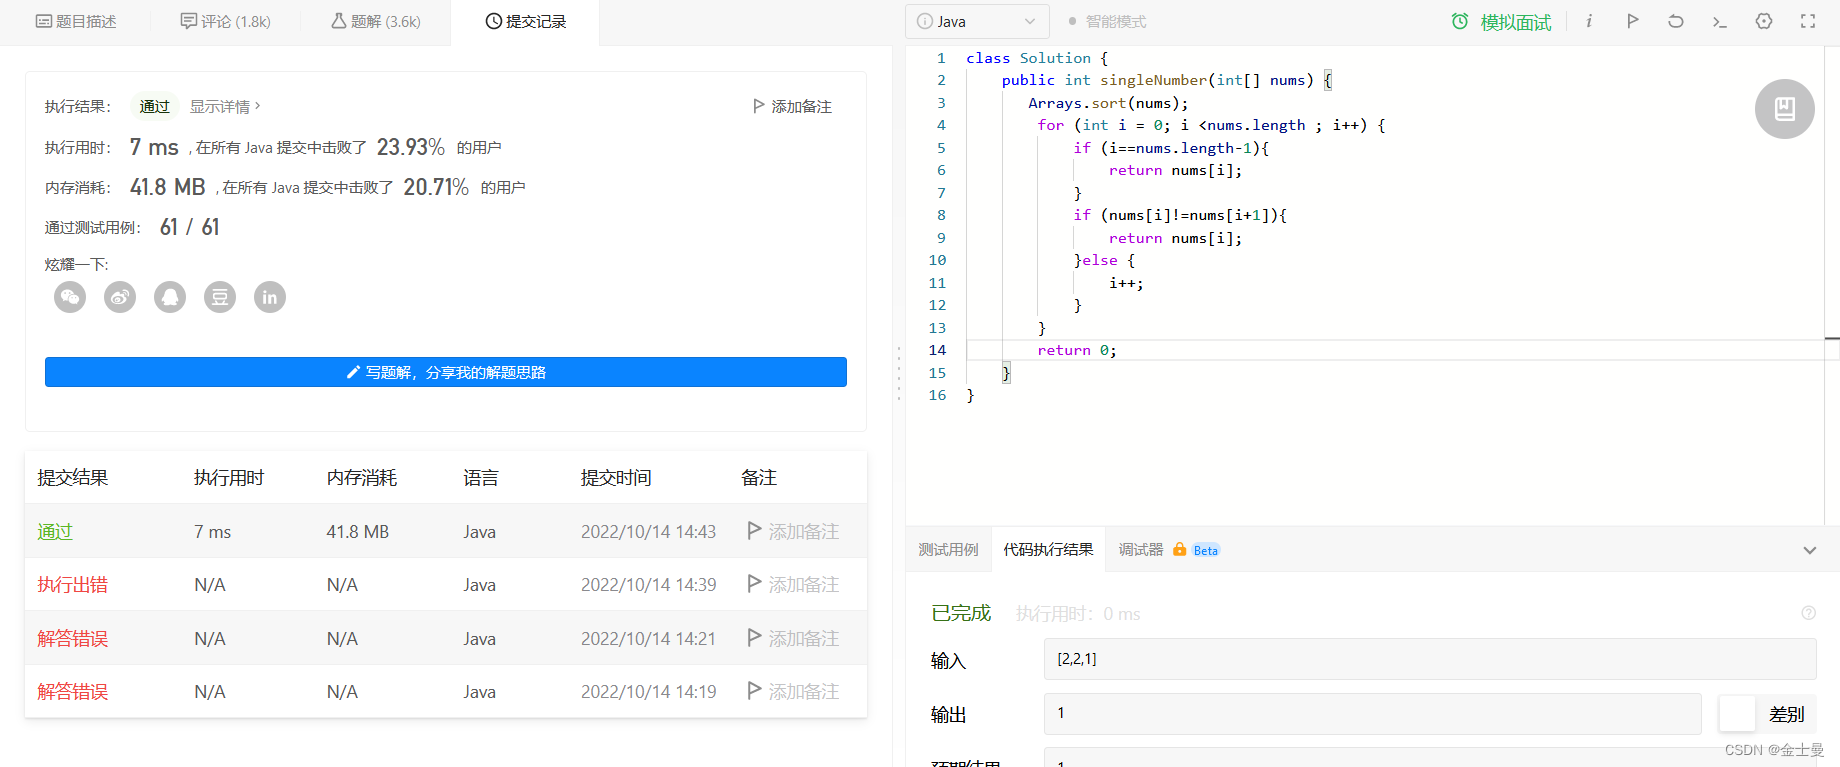Click the Java language info icon
1840x767 pixels.
point(925,21)
